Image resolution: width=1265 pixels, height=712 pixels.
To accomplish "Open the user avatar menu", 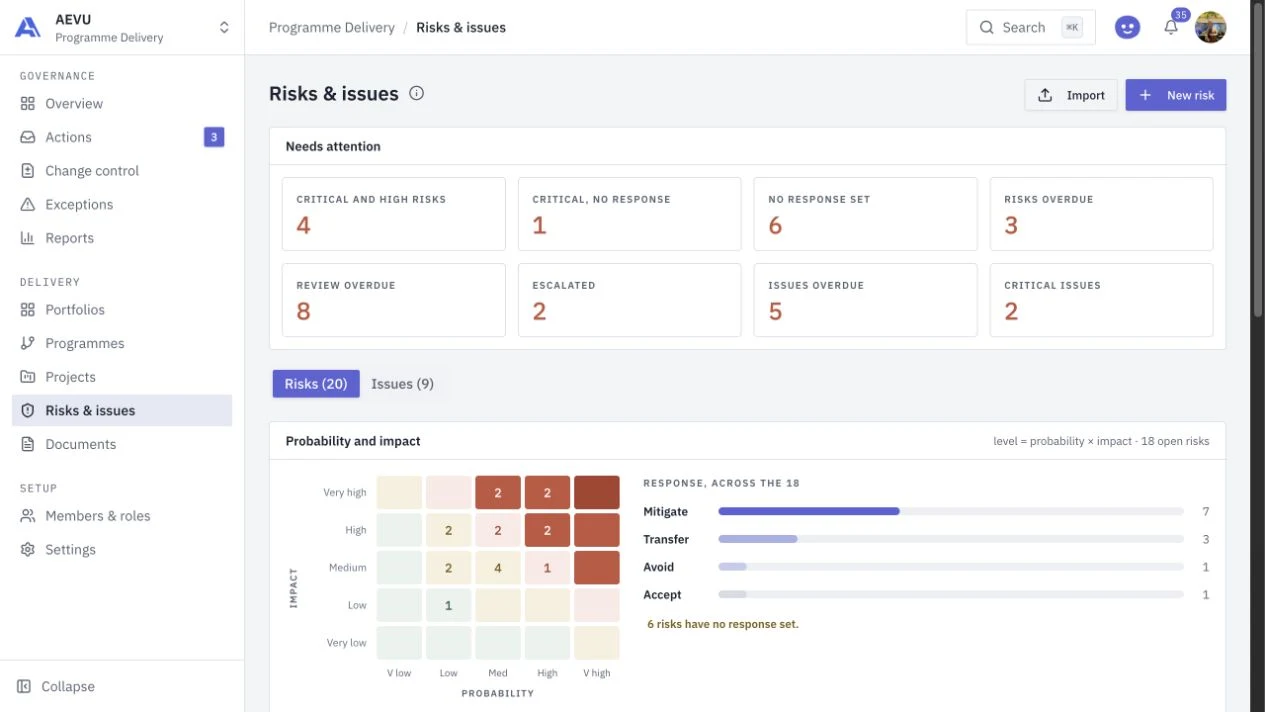I will coord(1211,28).
